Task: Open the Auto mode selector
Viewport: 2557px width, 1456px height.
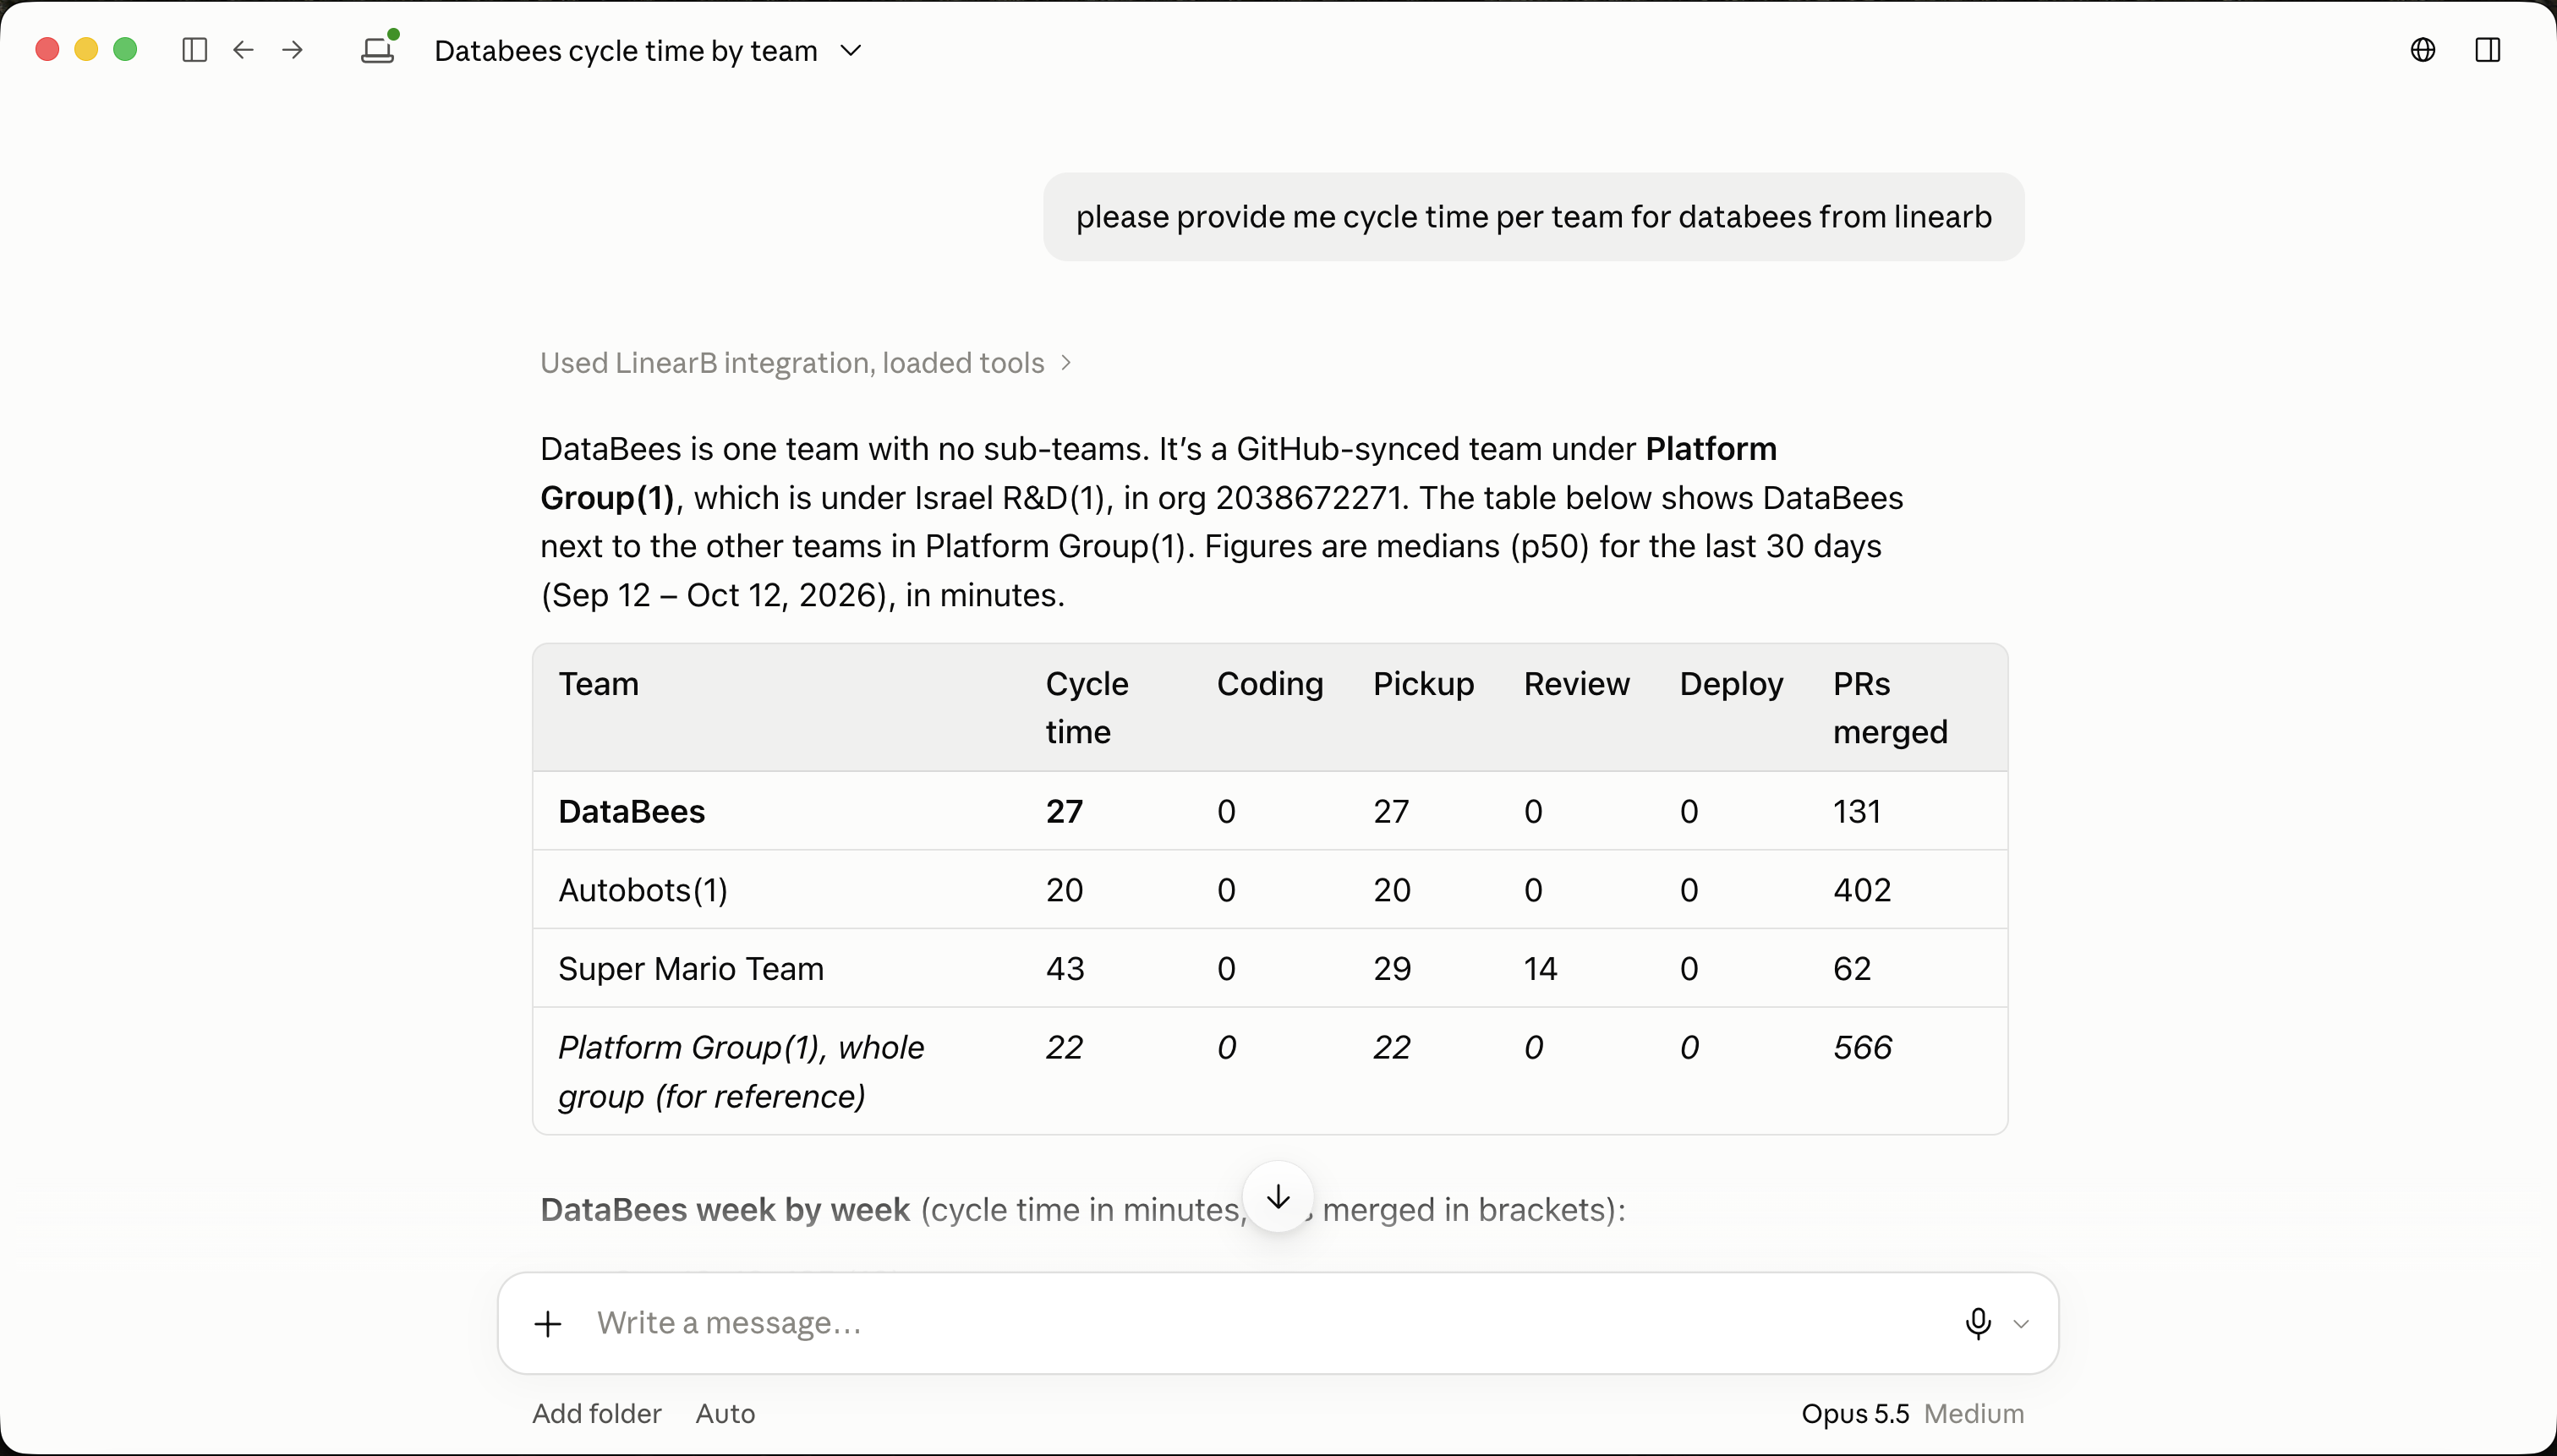Action: click(725, 1413)
